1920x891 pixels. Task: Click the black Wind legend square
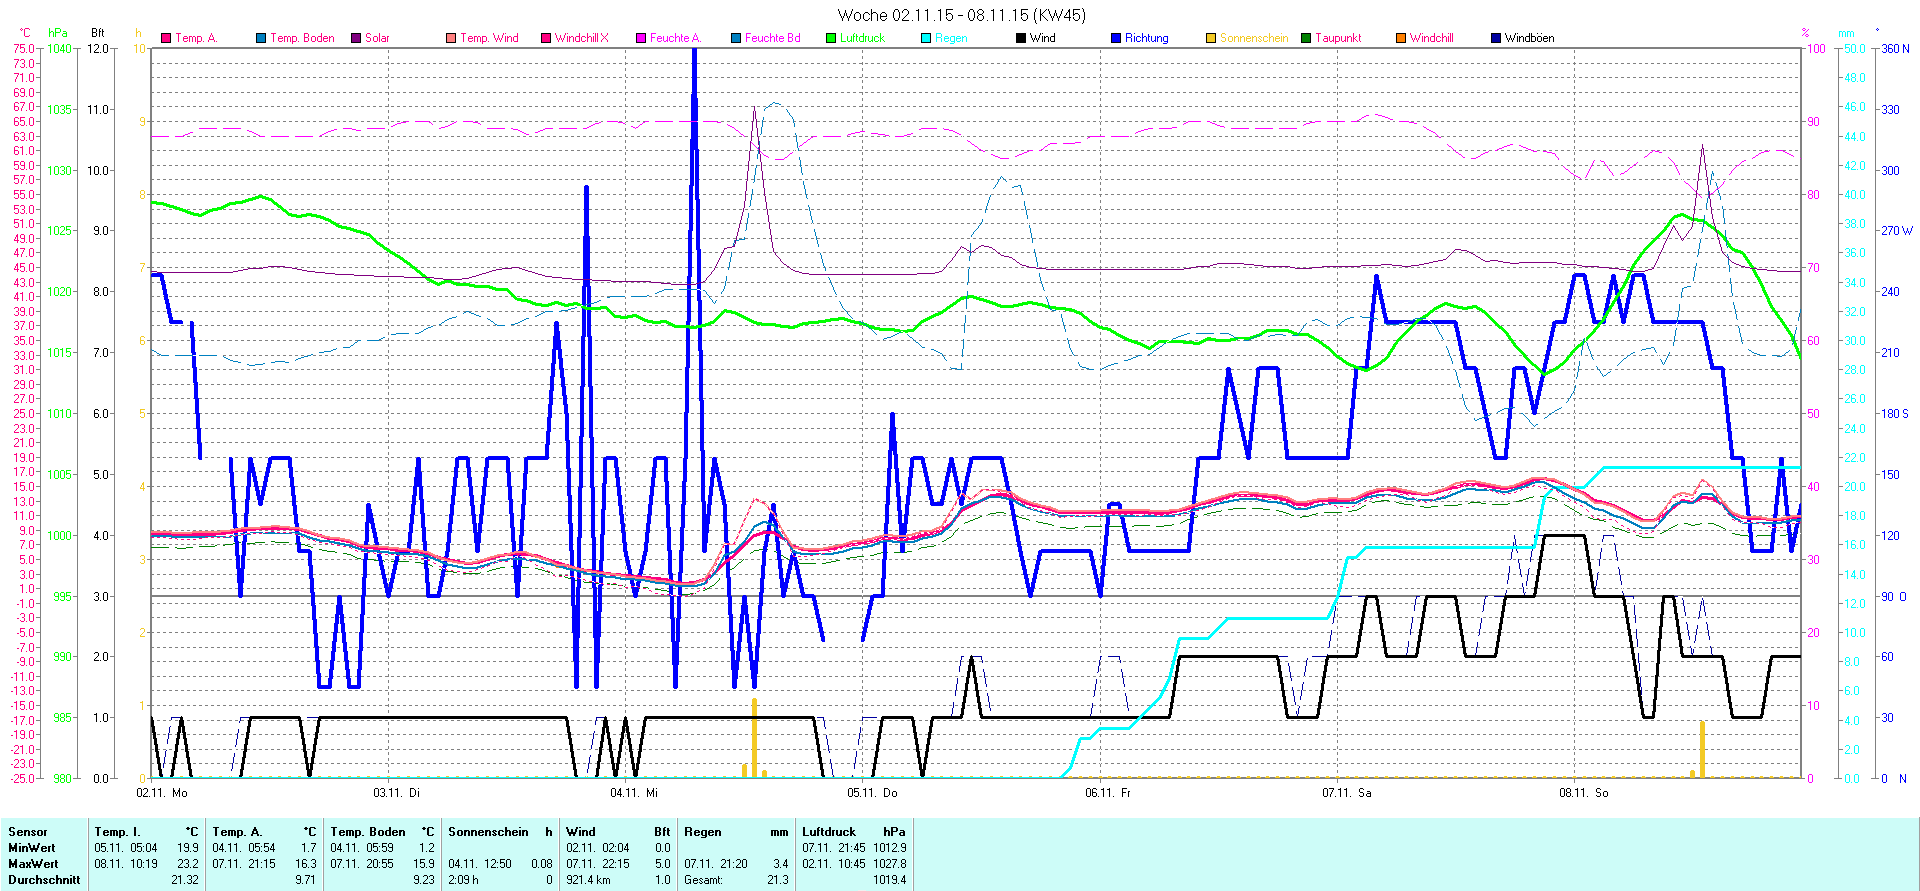point(1021,38)
